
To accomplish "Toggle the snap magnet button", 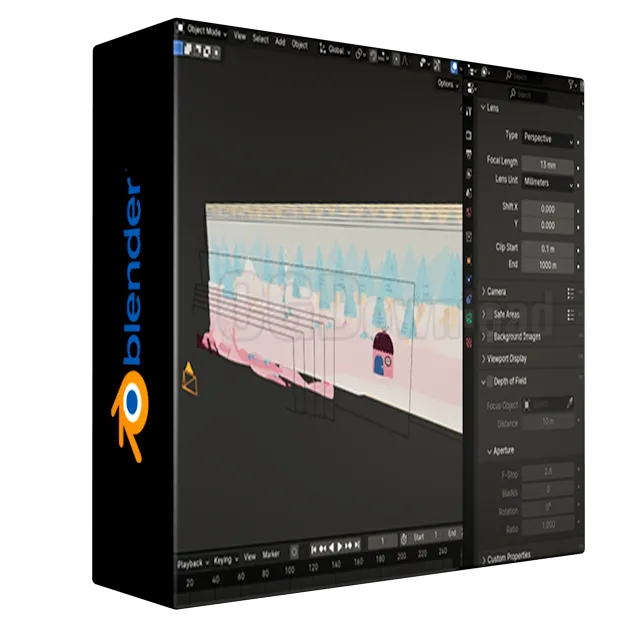I will pos(373,56).
